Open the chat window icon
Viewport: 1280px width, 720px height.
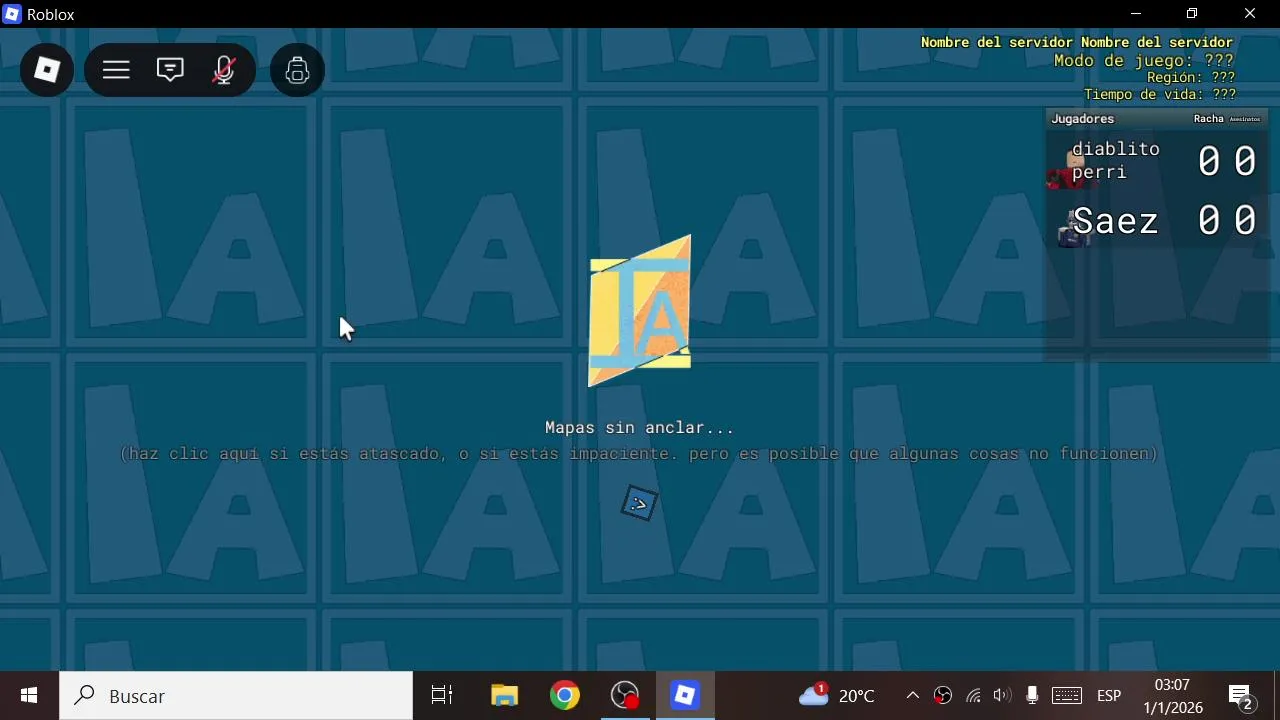(x=170, y=70)
